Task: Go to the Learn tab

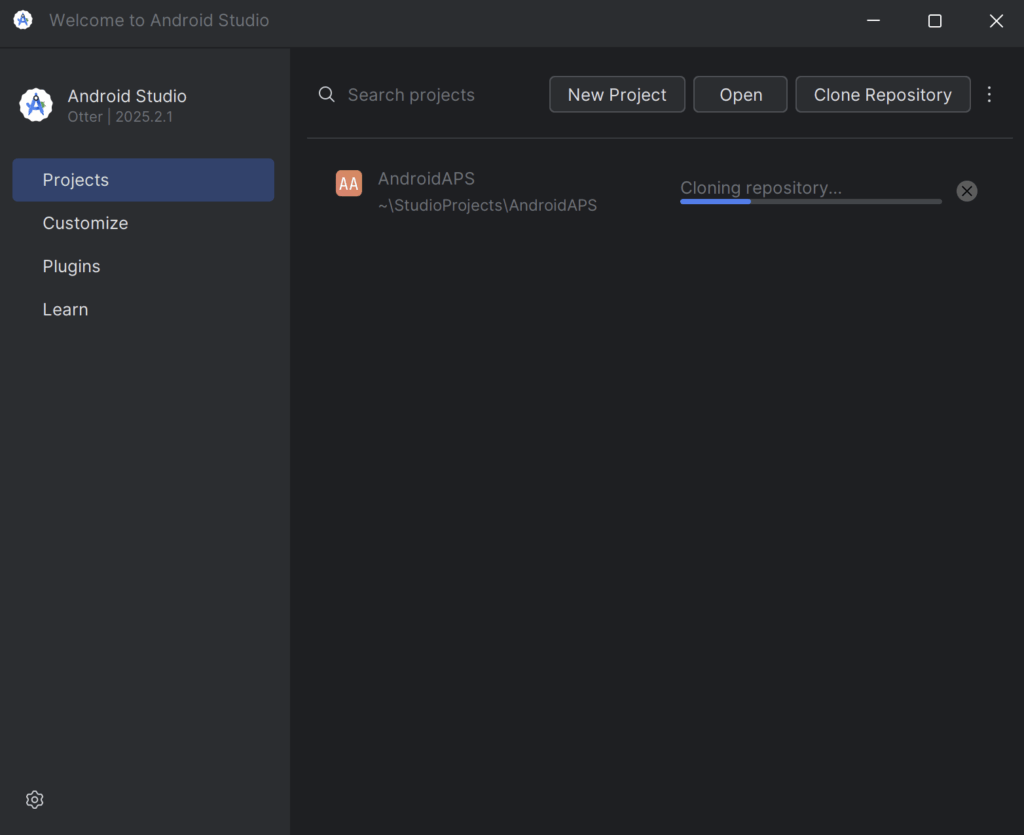Action: (x=65, y=309)
